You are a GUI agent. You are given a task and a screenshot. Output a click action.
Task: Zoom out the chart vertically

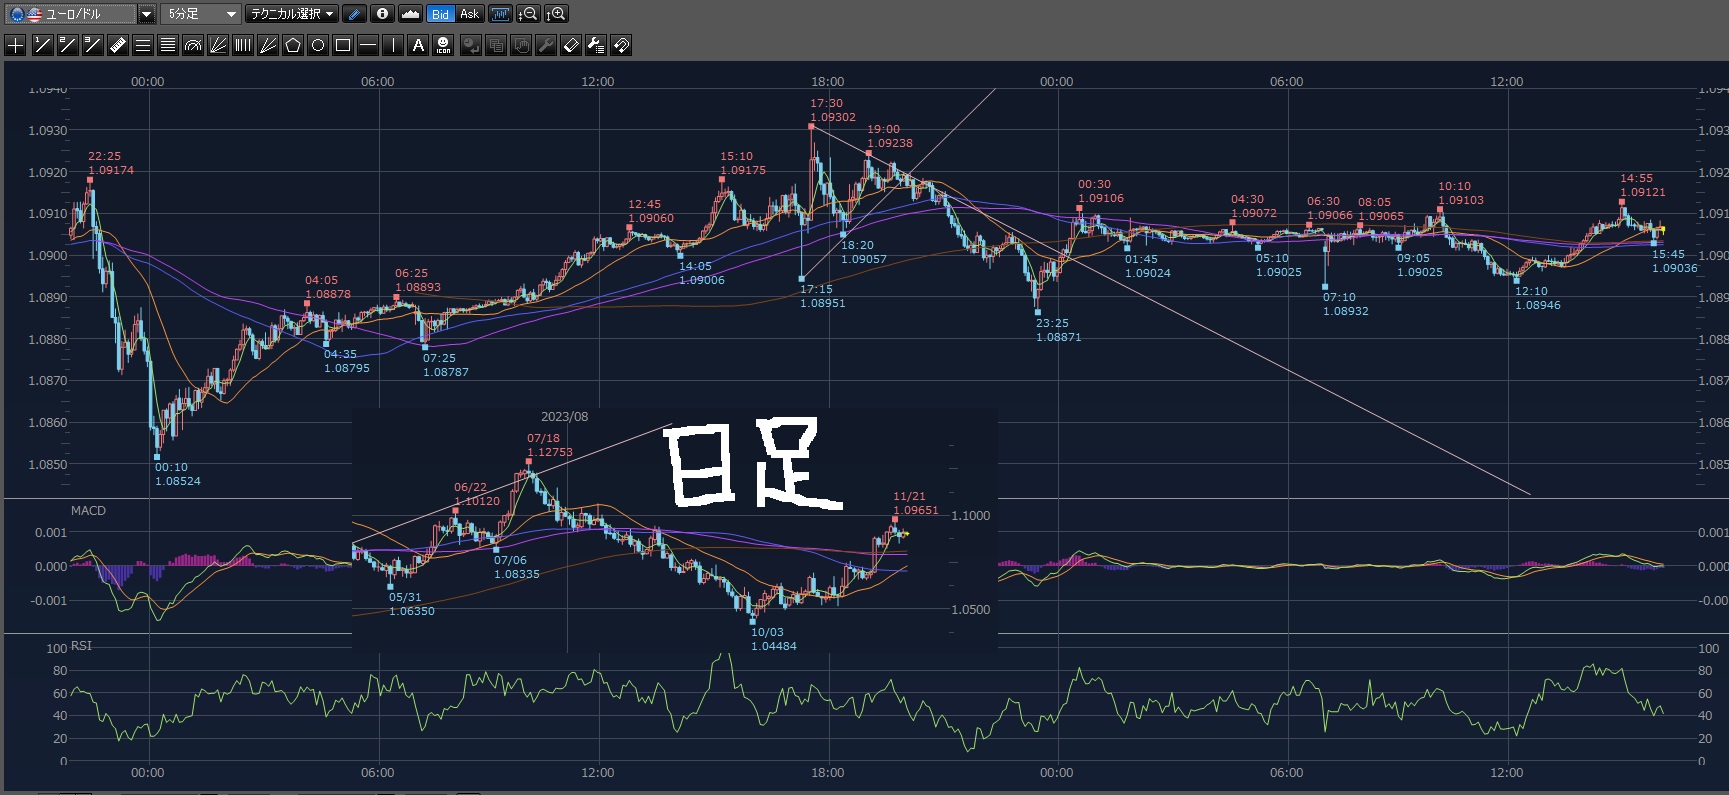click(528, 14)
